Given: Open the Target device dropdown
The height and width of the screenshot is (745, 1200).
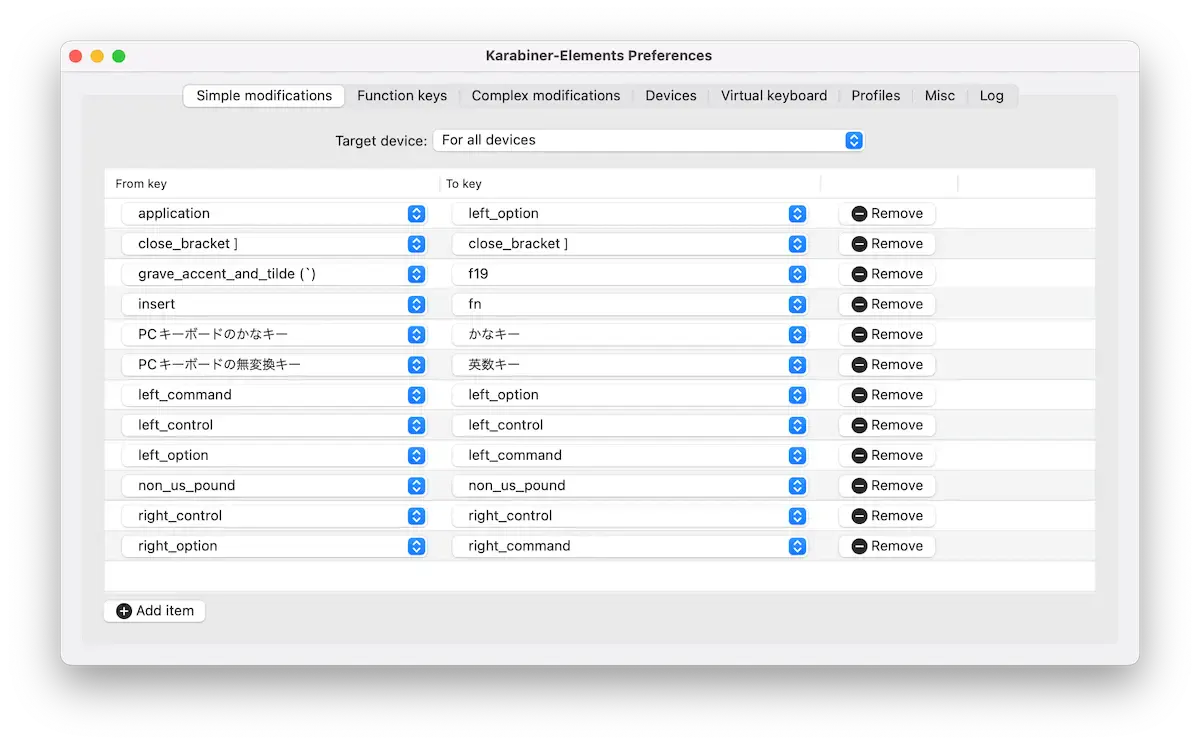Looking at the screenshot, I should point(648,140).
